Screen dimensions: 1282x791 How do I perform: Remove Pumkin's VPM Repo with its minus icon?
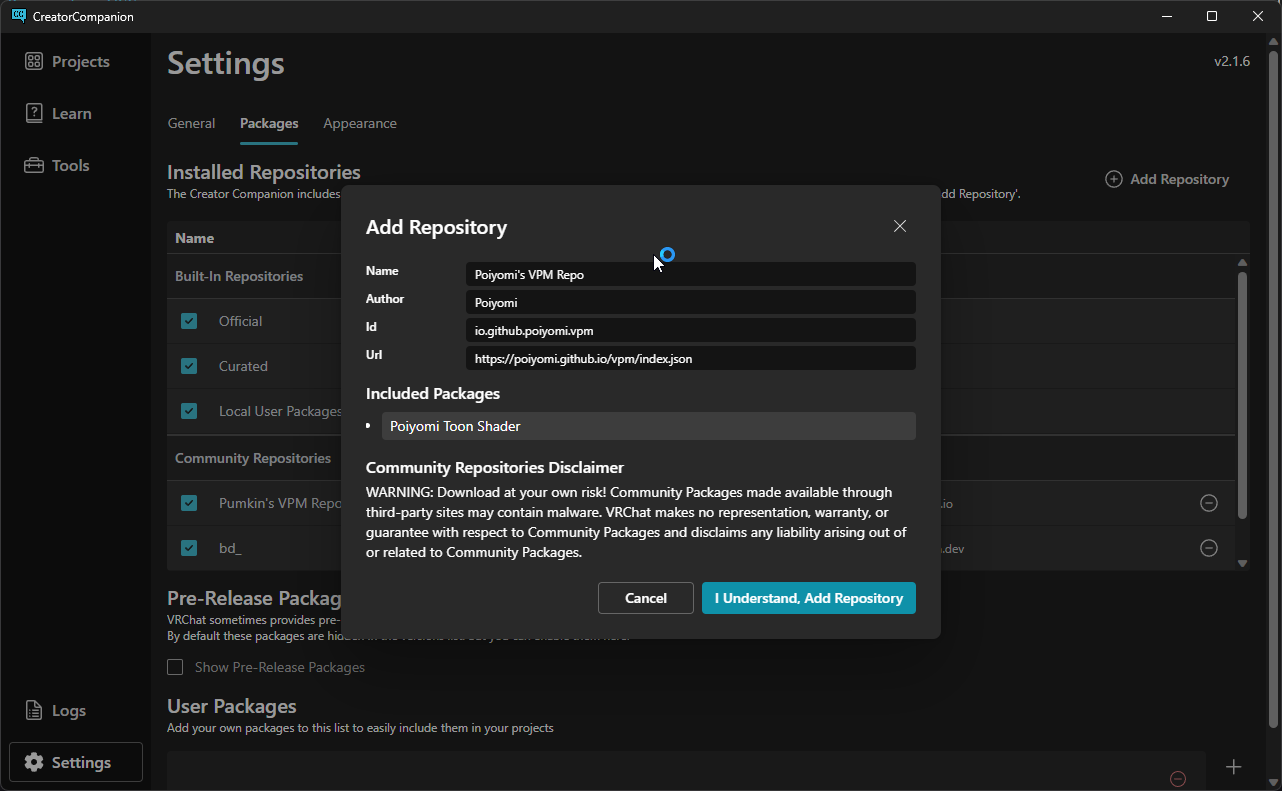(x=1209, y=503)
